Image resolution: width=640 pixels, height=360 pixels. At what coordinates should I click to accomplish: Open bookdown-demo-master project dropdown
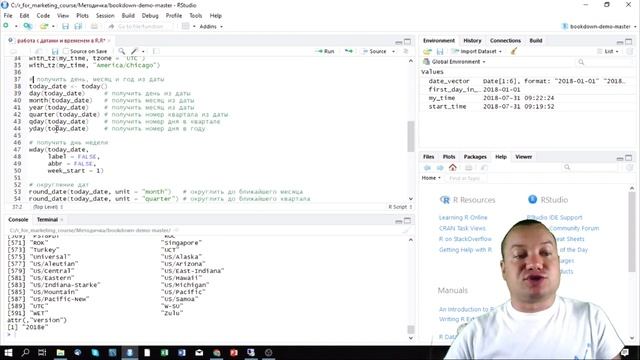(x=599, y=27)
